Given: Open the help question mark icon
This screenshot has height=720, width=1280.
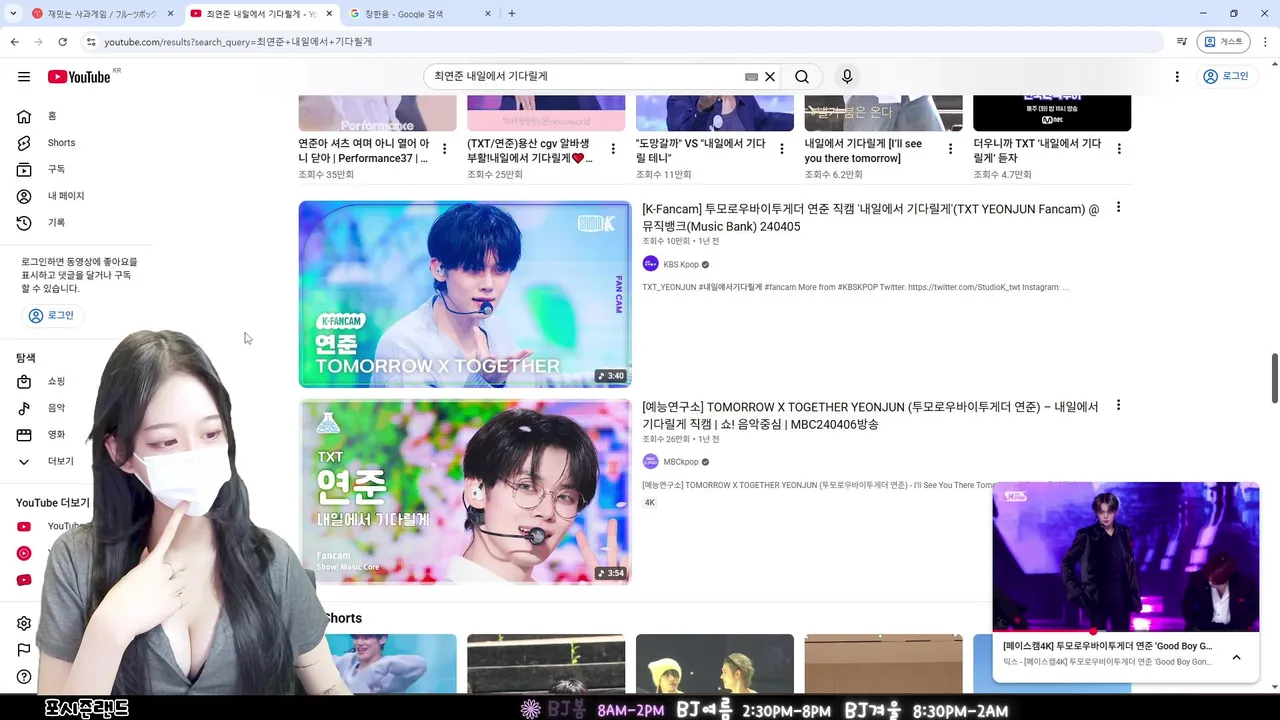Looking at the screenshot, I should 24,677.
